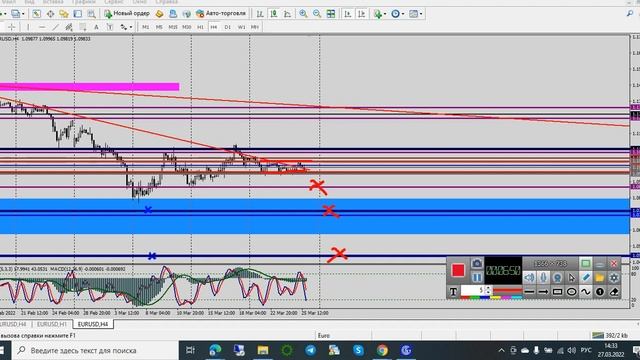Click the Новый ордер button
This screenshot has width=640, height=360.
pyautogui.click(x=127, y=13)
